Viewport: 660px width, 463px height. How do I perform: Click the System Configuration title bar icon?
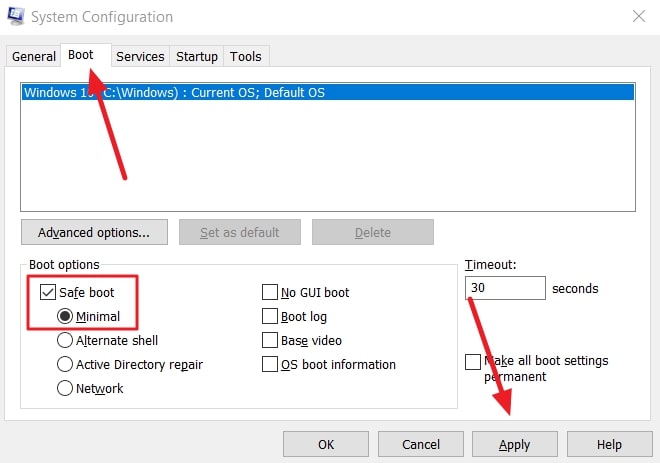16,16
